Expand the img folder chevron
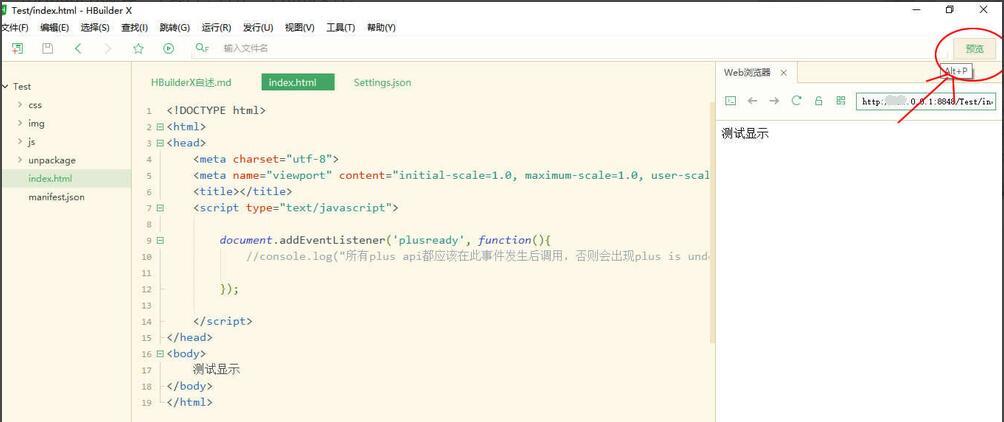 tap(20, 123)
